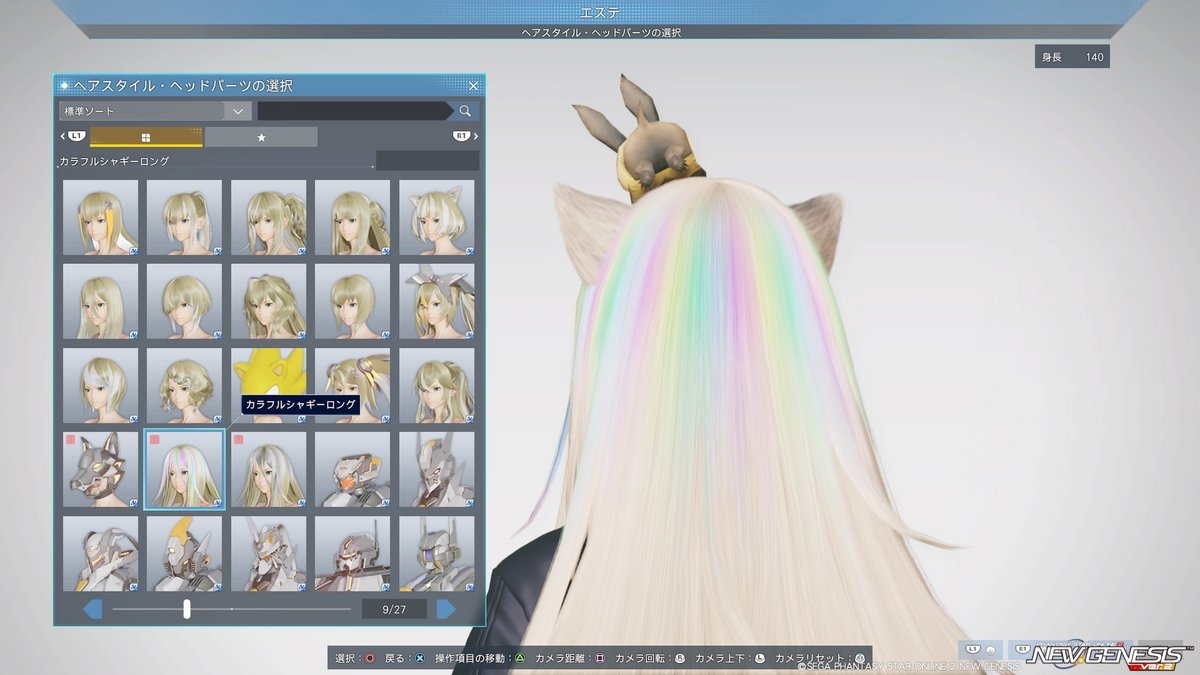Viewport: 1200px width, 675px height.
Task: Select twin tails with gold spike ornaments
Action: 352,386
